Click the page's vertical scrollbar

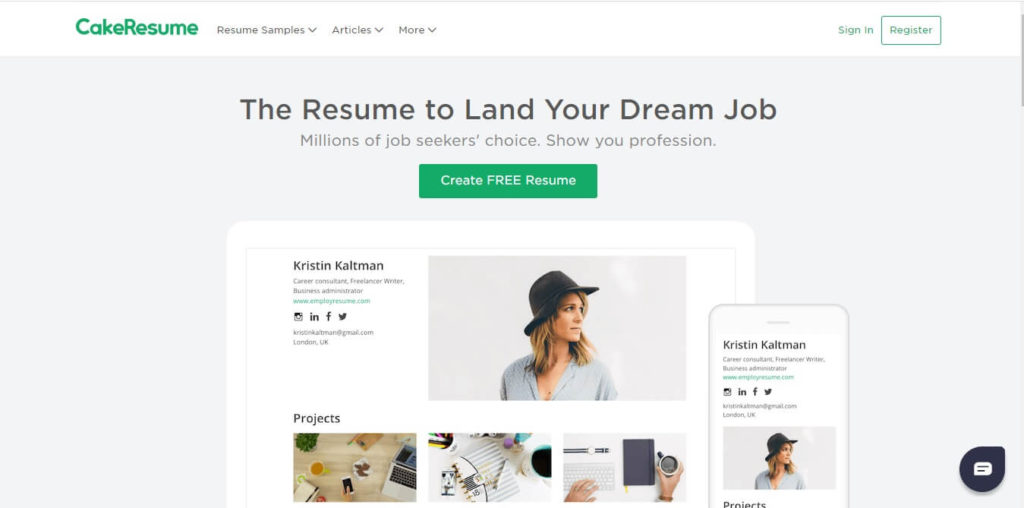point(1021,255)
